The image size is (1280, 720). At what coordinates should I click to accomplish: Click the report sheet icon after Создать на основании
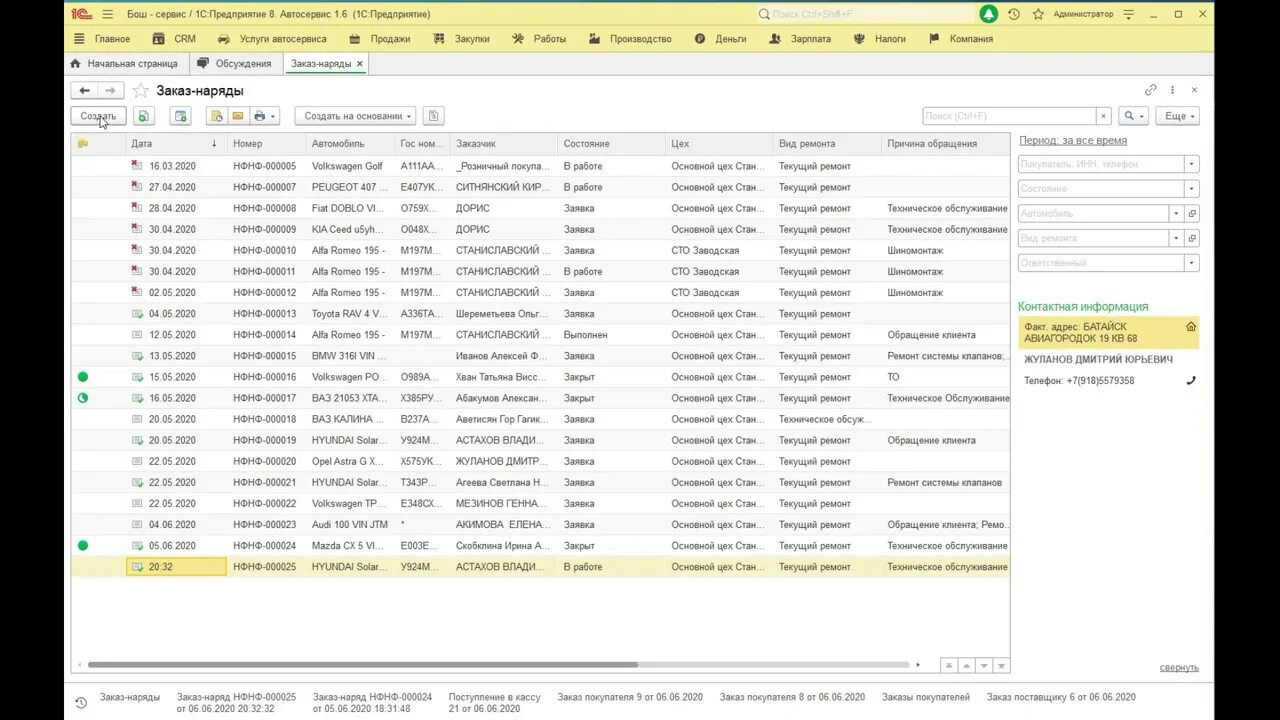click(433, 116)
